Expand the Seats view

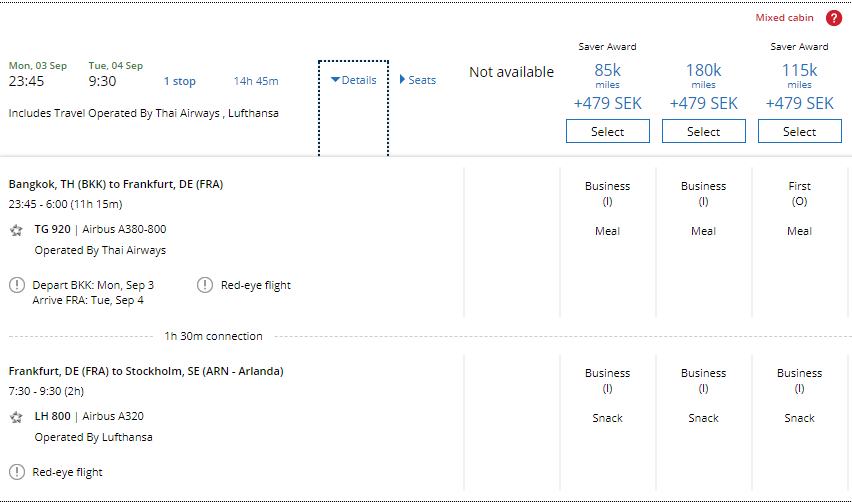pos(418,80)
